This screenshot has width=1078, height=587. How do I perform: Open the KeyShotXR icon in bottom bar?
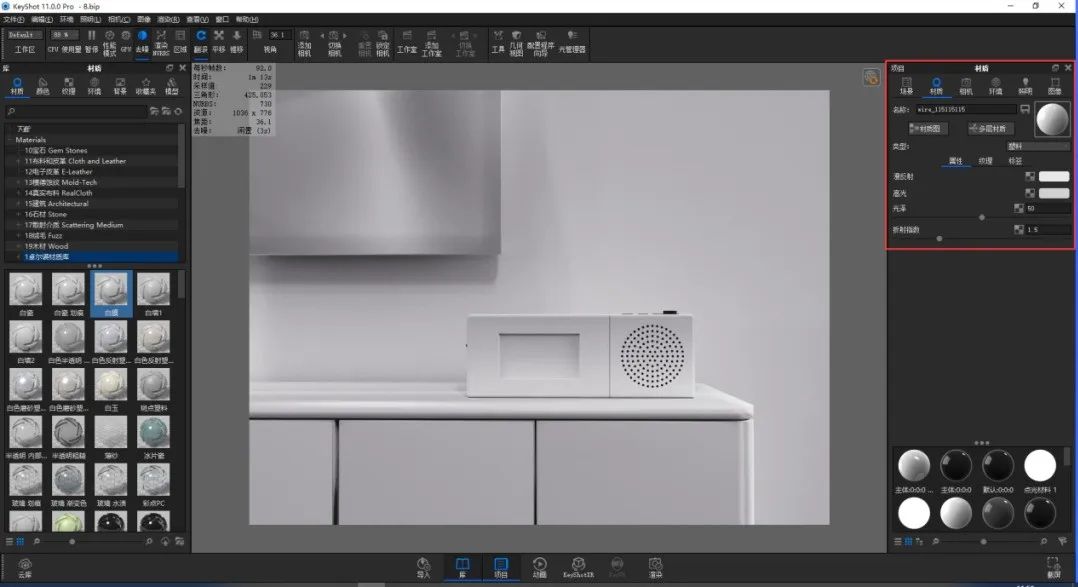point(578,568)
